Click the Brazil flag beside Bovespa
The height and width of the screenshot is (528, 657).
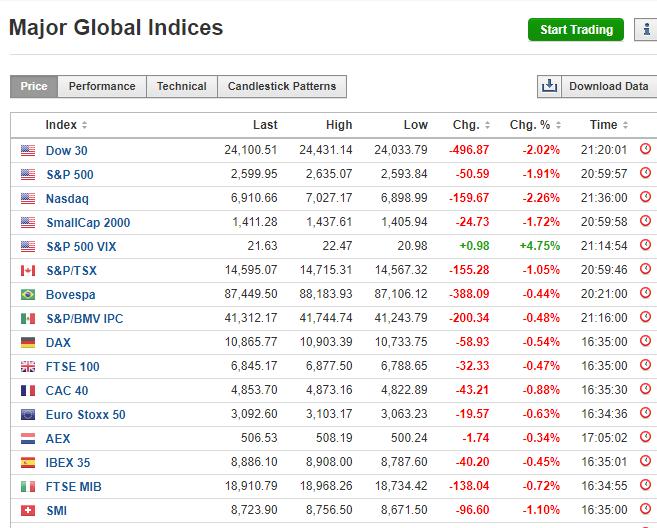pyautogui.click(x=27, y=295)
